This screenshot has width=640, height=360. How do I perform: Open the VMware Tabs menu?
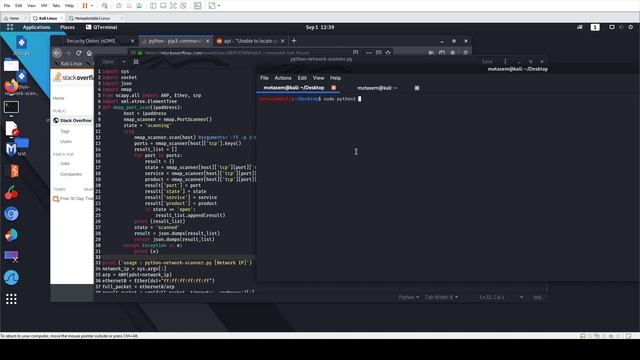click(x=56, y=6)
